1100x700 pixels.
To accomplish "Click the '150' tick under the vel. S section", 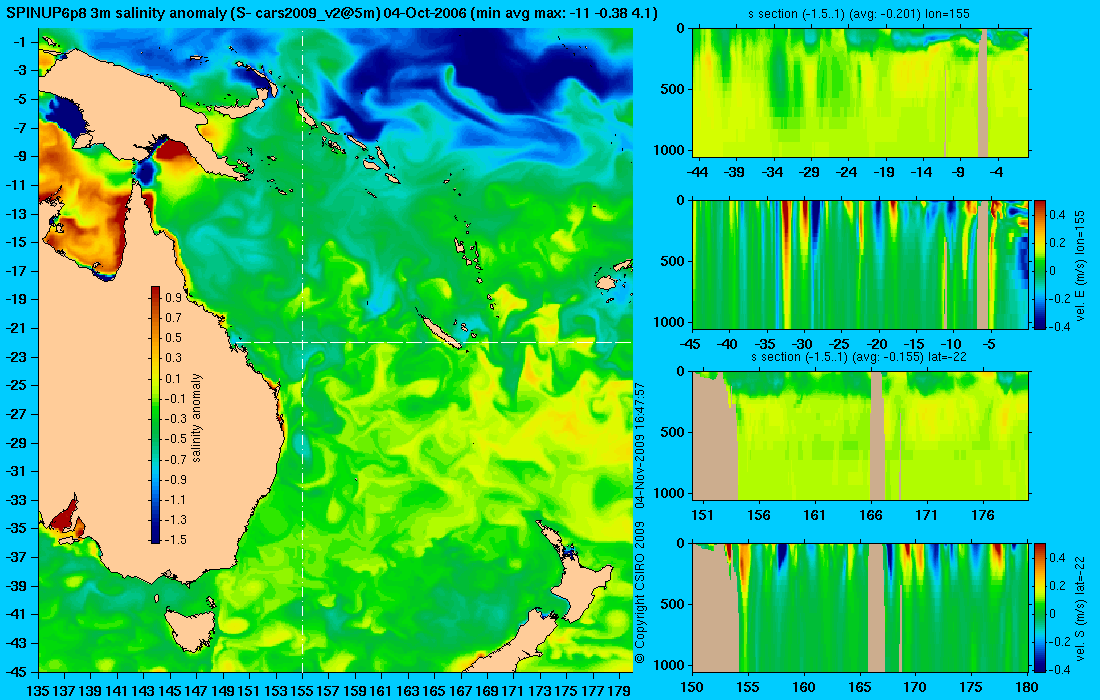I will tap(692, 687).
